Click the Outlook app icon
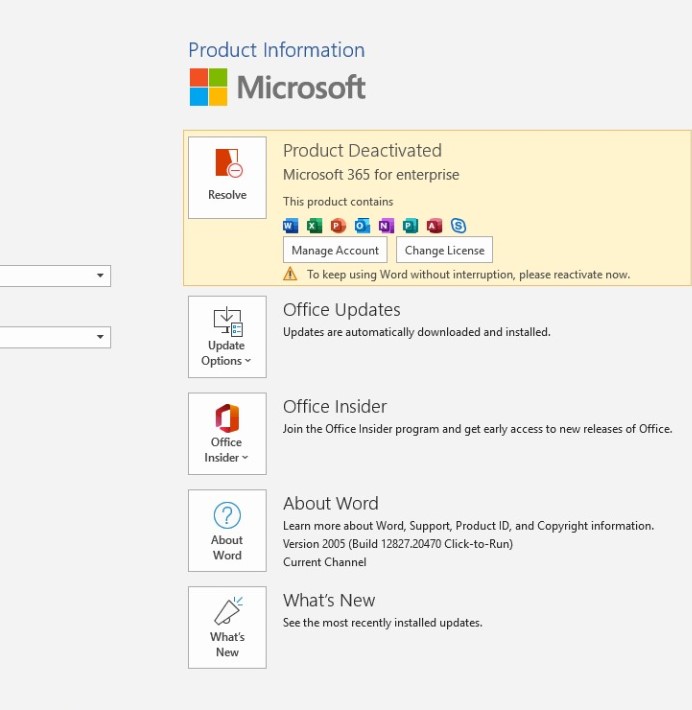692x710 pixels. [x=362, y=225]
